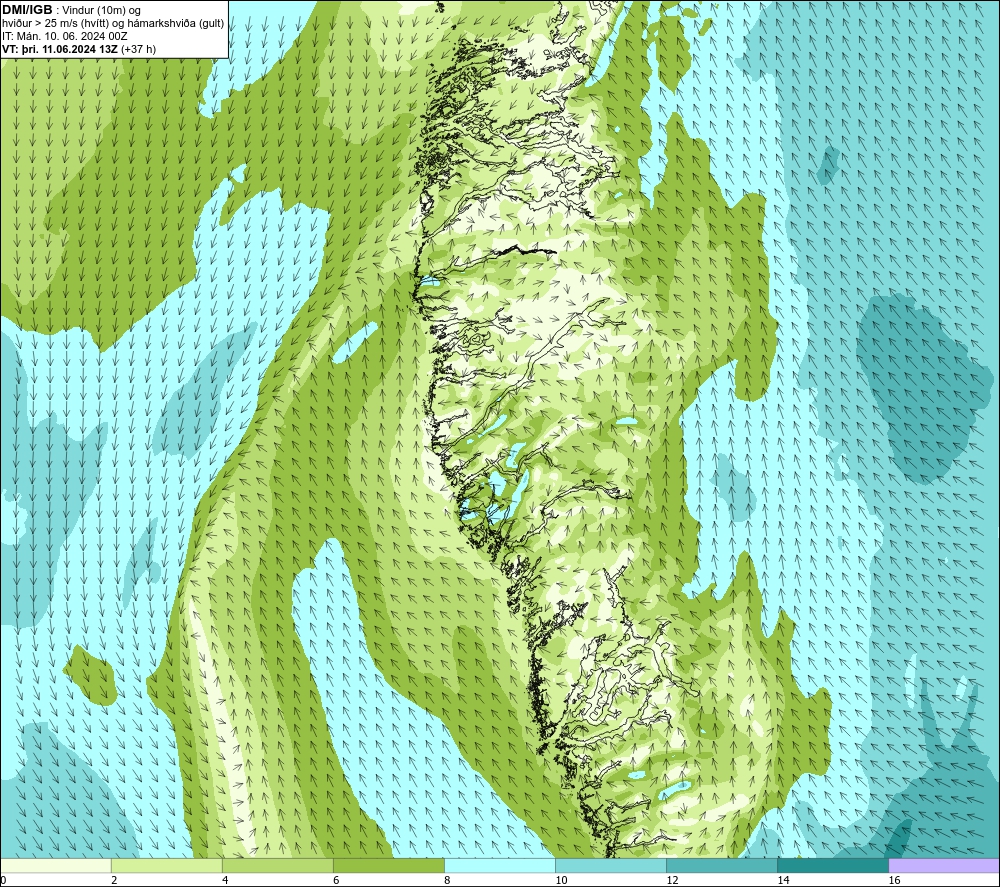Click the legend label 8

point(447,880)
